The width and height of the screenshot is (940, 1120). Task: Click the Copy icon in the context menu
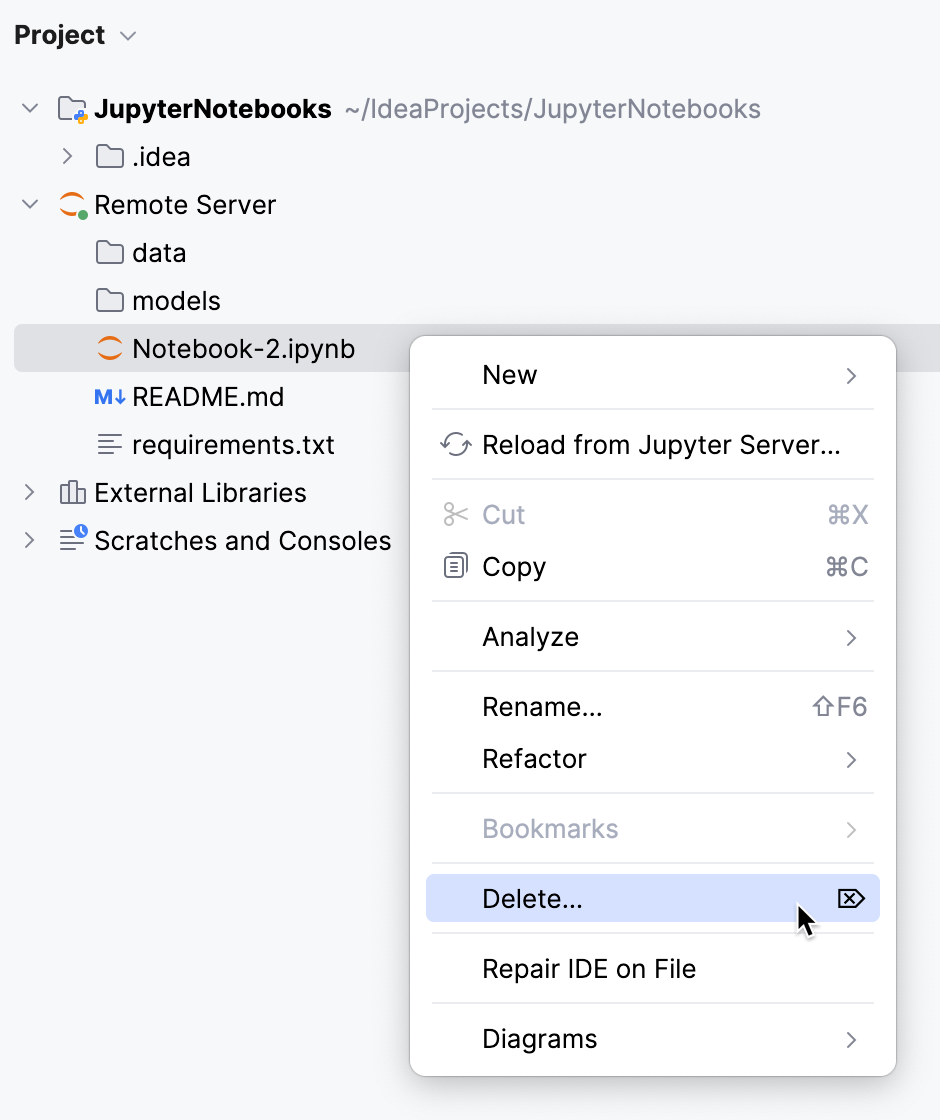click(x=455, y=566)
